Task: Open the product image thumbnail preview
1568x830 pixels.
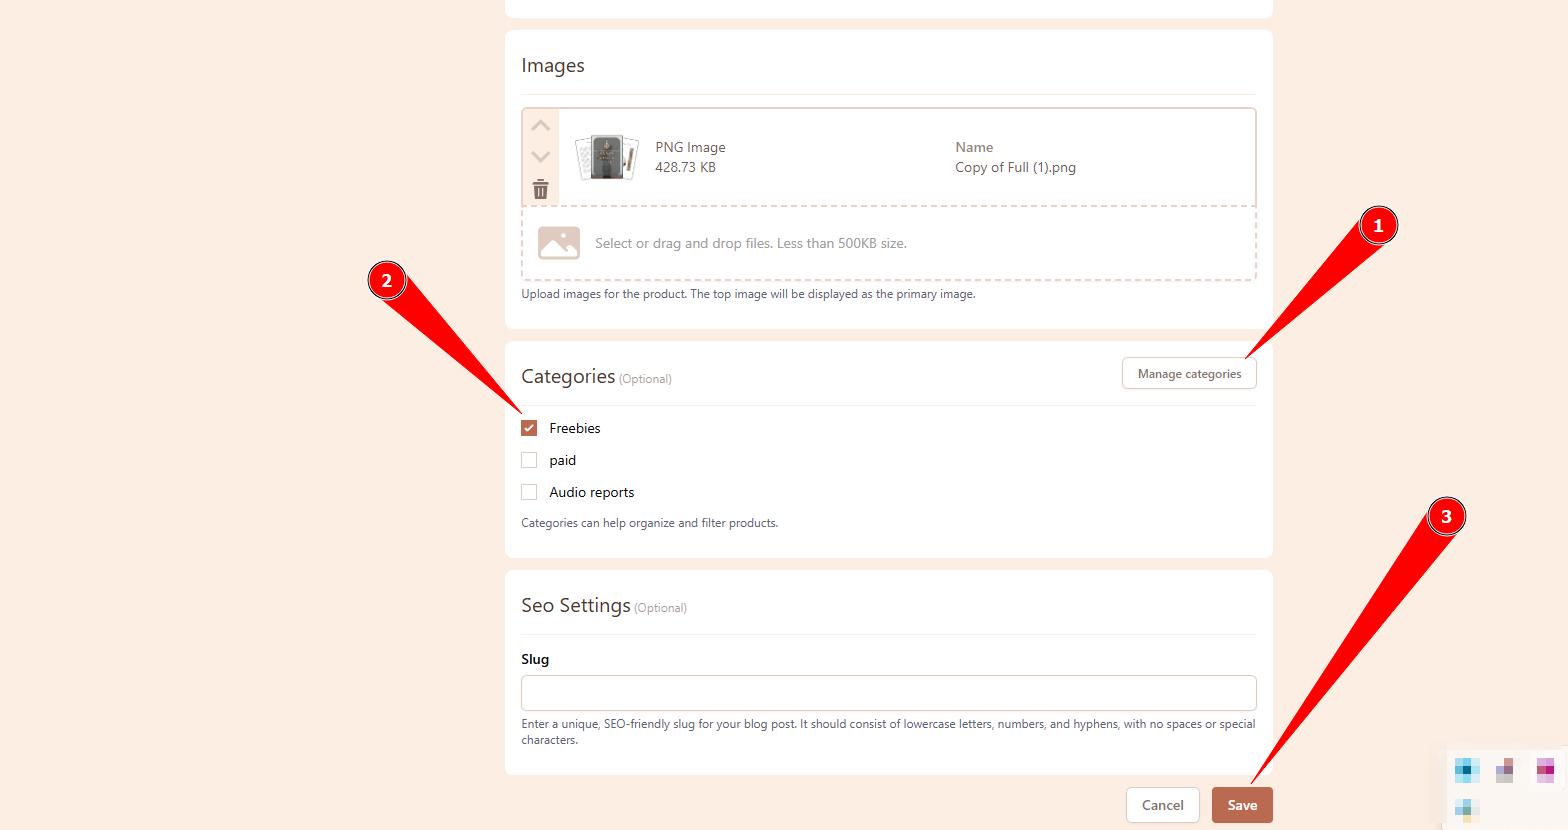Action: 606,157
